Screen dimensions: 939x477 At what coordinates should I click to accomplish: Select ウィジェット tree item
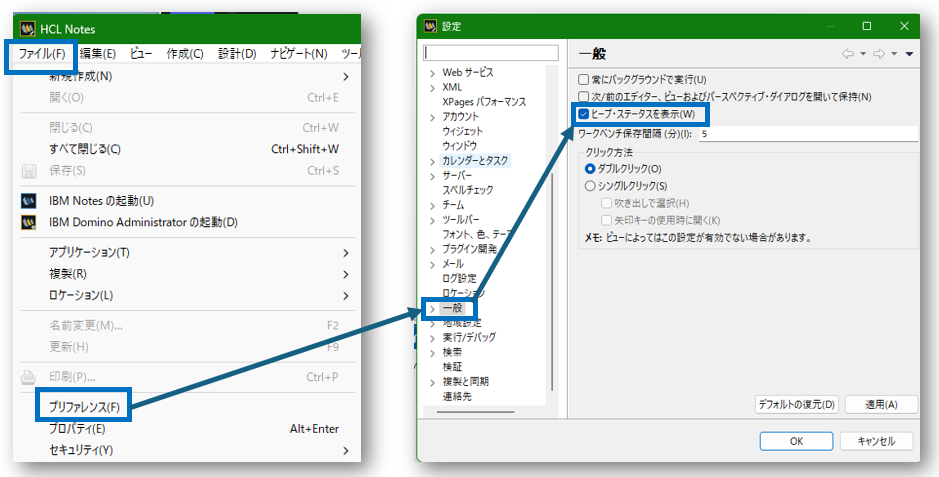click(462, 132)
